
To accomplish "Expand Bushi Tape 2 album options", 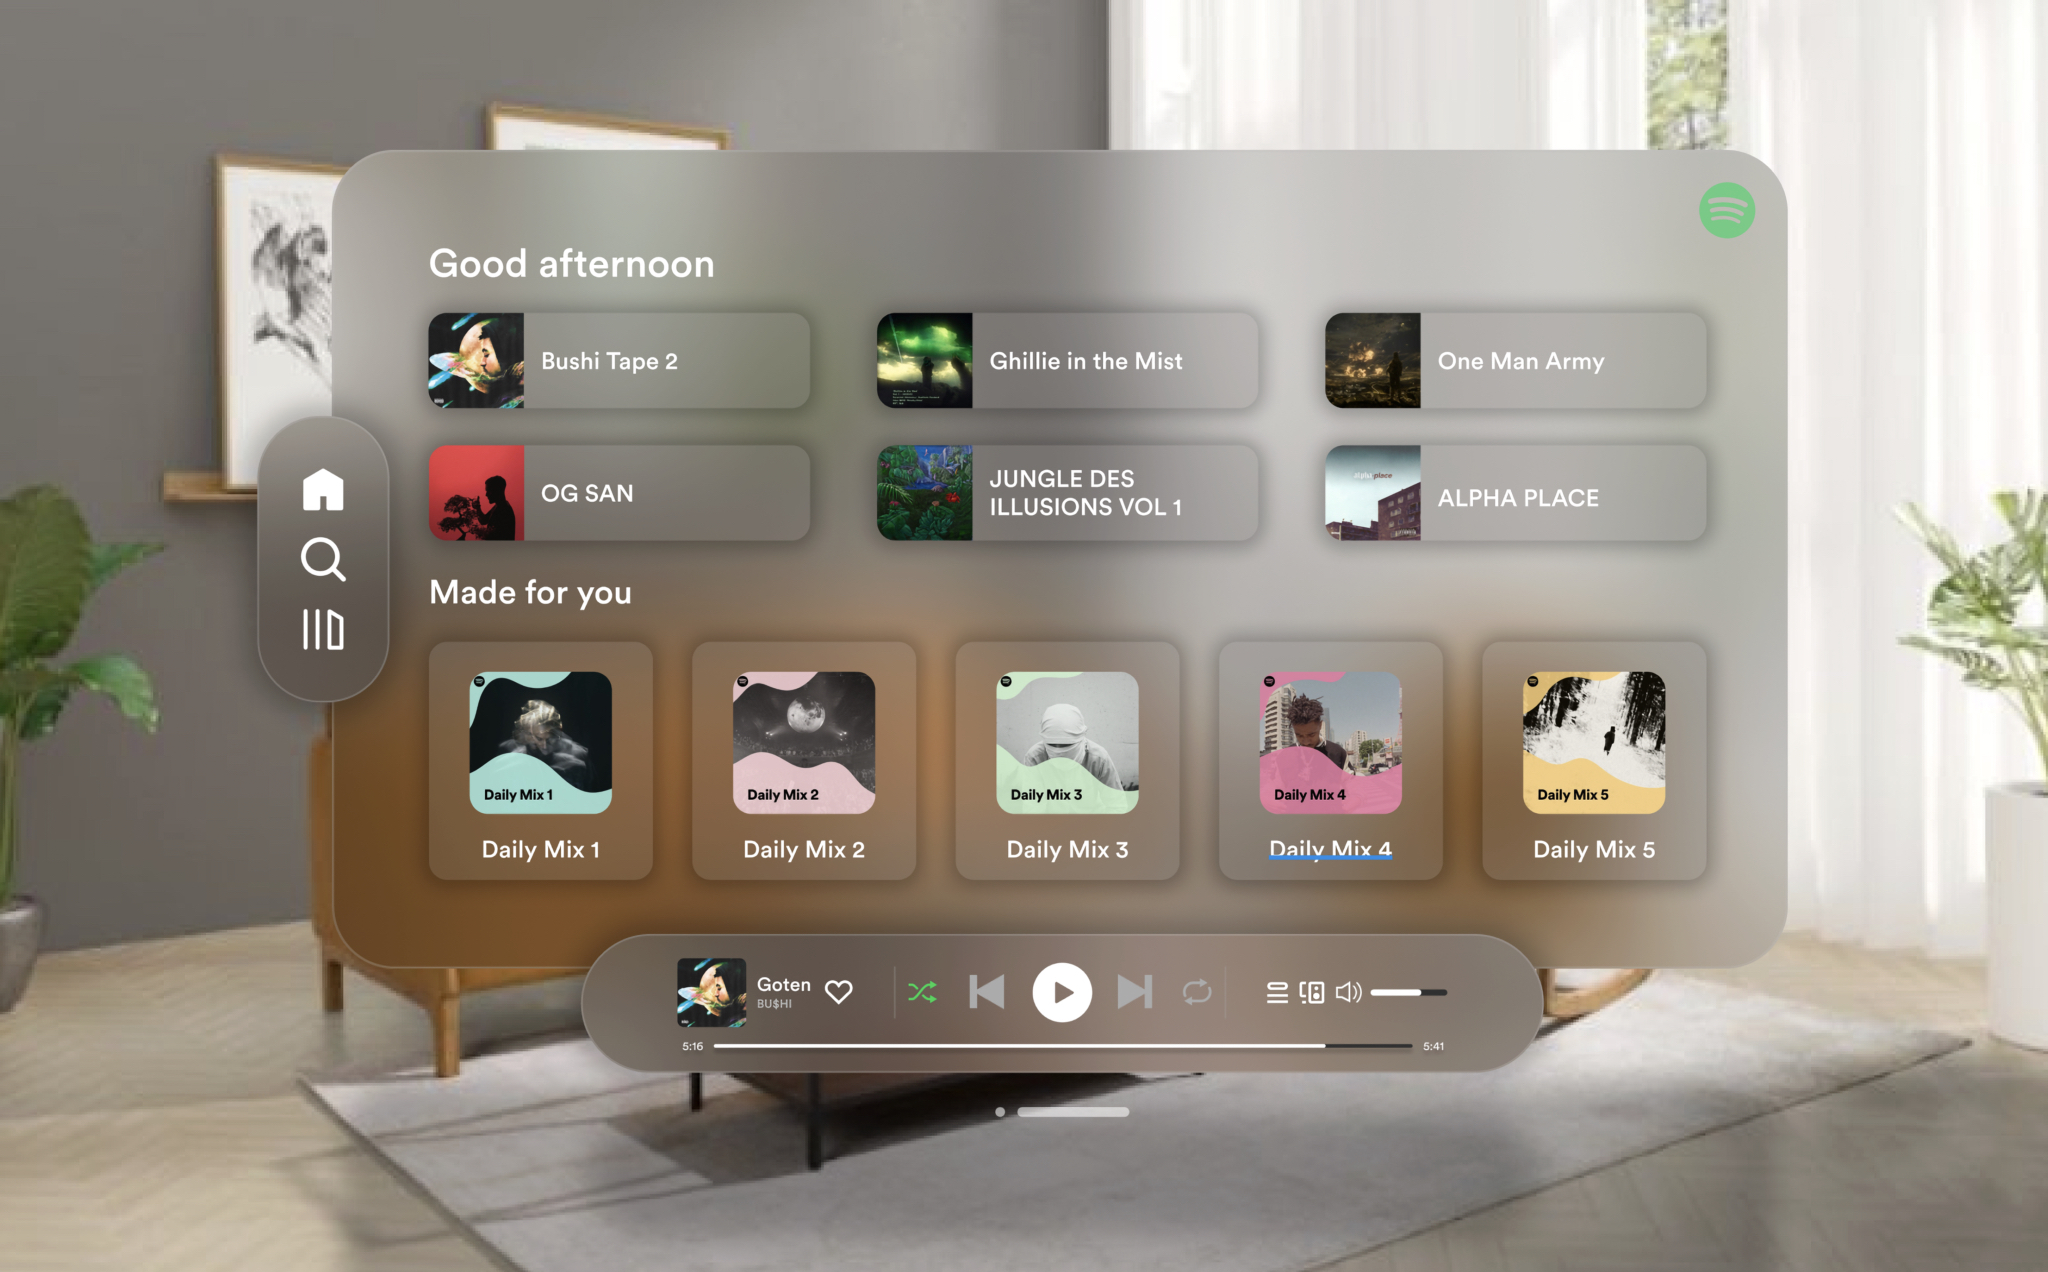I will (x=617, y=359).
